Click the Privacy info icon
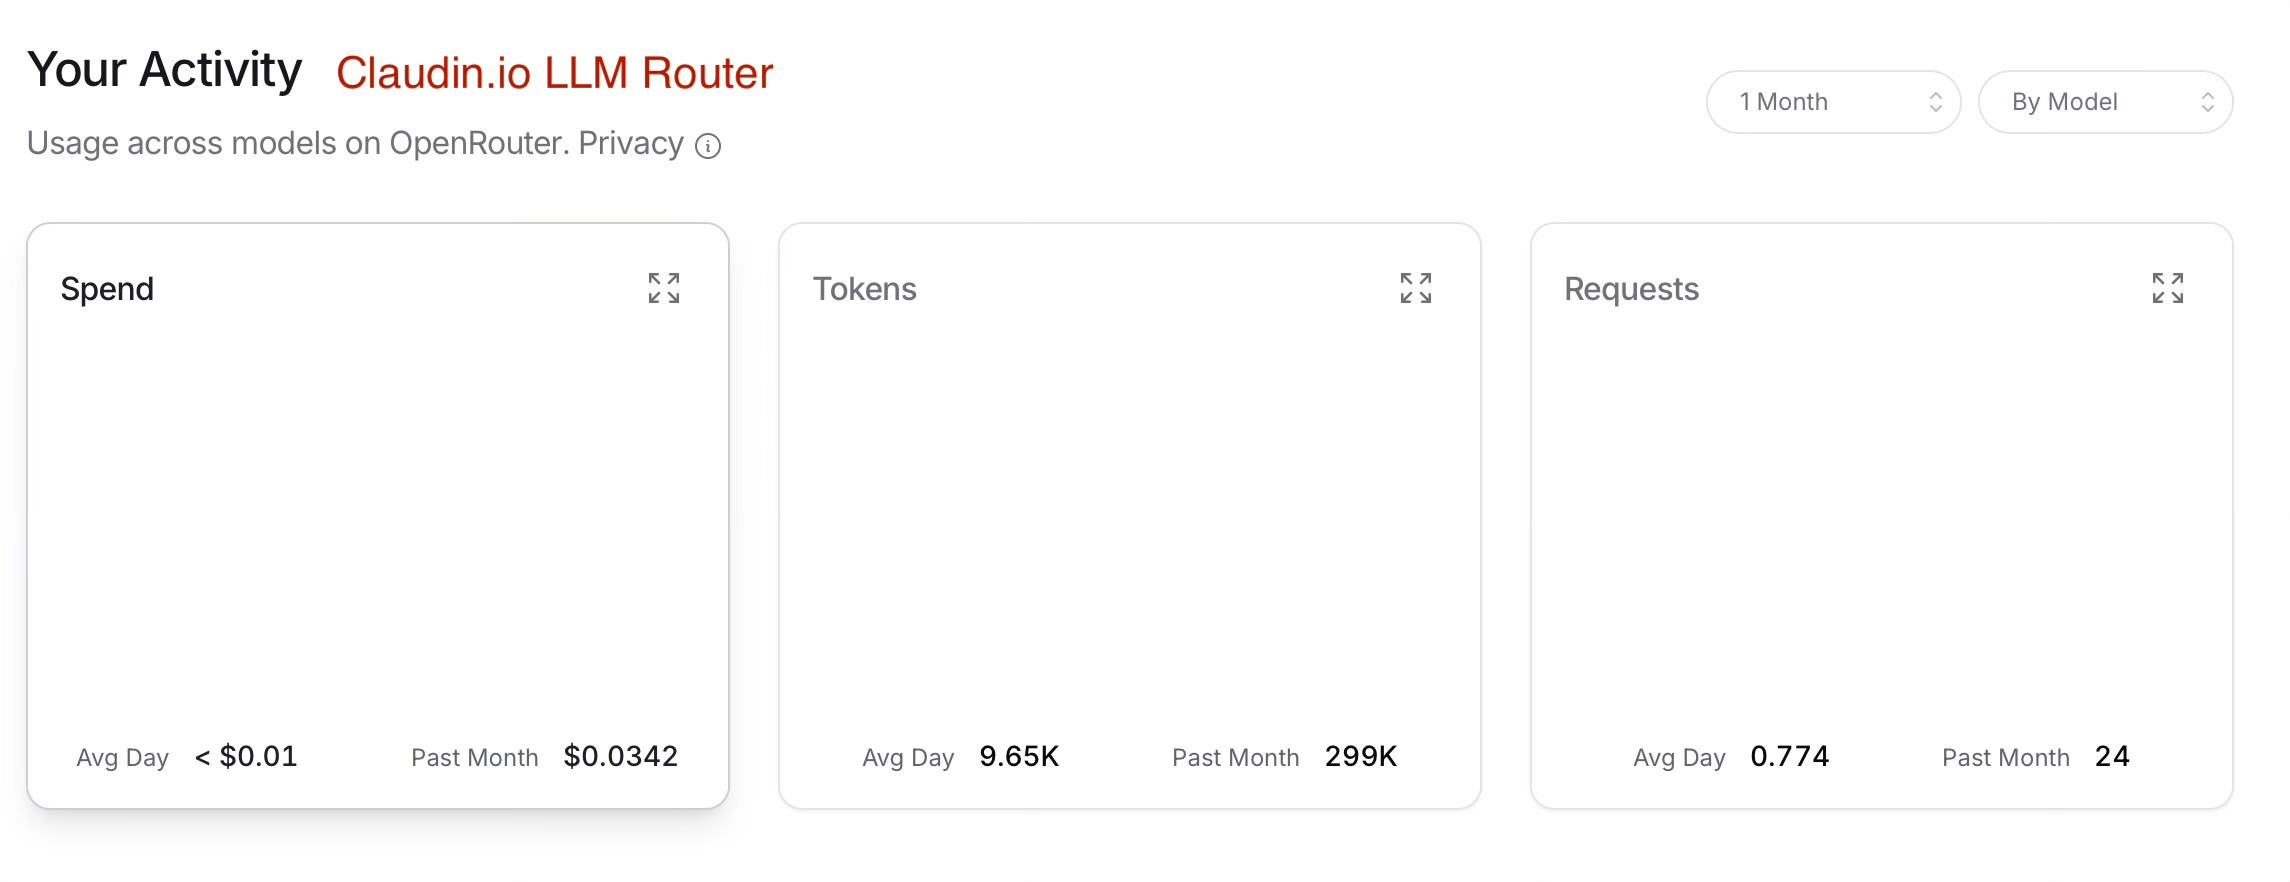The width and height of the screenshot is (2290, 882). click(708, 146)
